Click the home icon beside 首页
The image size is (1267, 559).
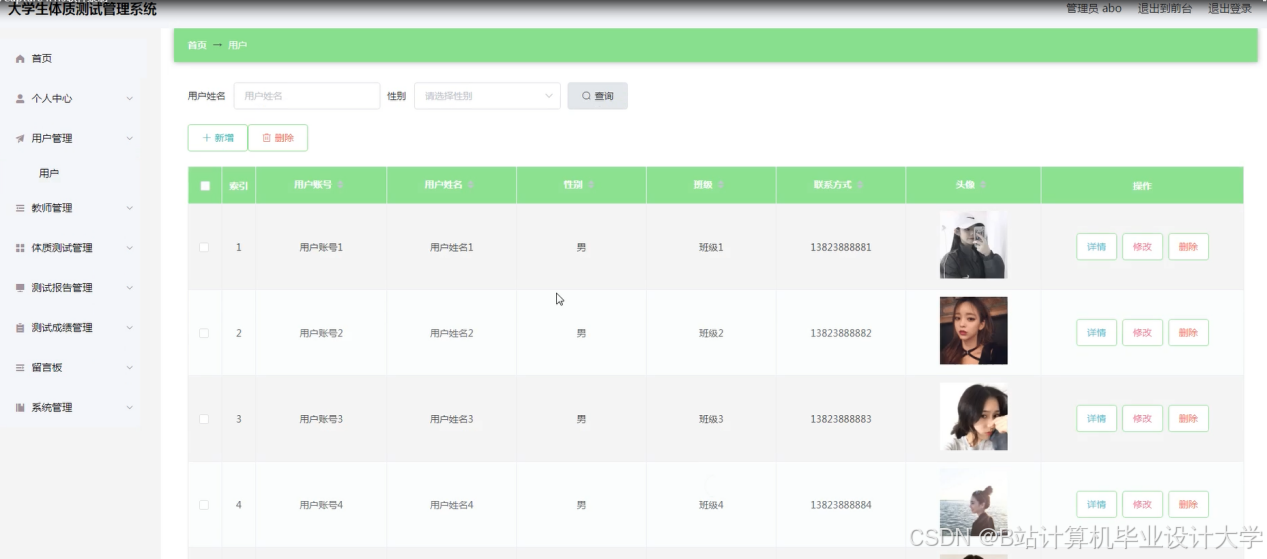(x=20, y=59)
